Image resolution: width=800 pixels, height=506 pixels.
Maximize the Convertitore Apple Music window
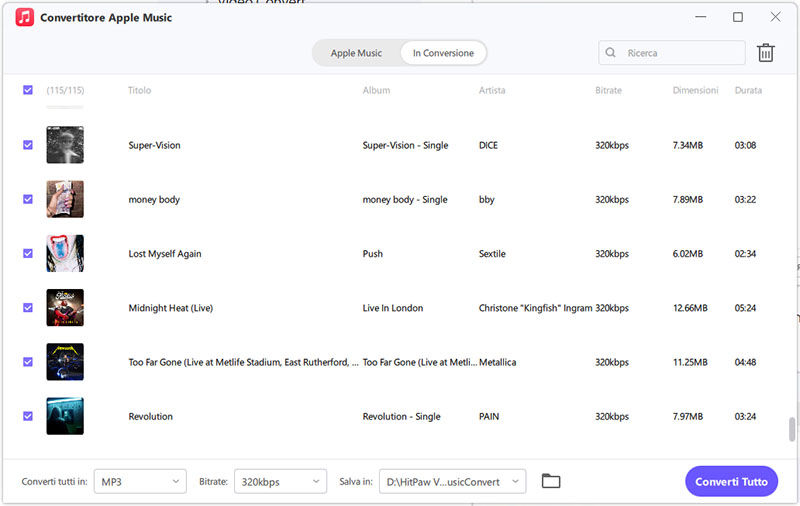738,17
